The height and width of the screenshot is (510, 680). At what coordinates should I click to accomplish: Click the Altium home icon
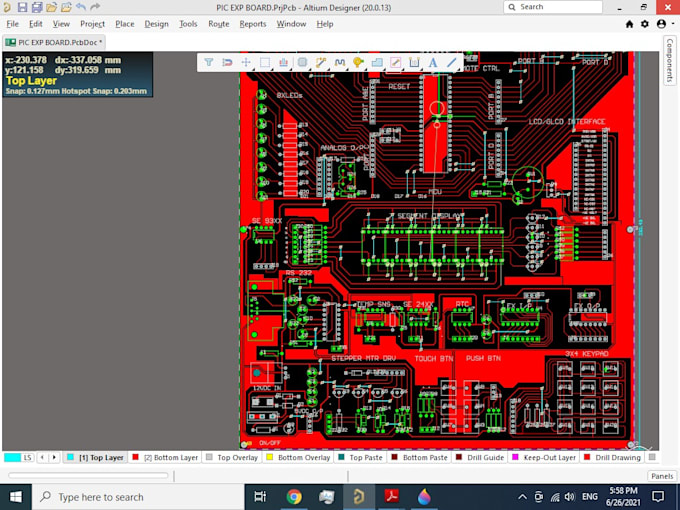[x=629, y=24]
